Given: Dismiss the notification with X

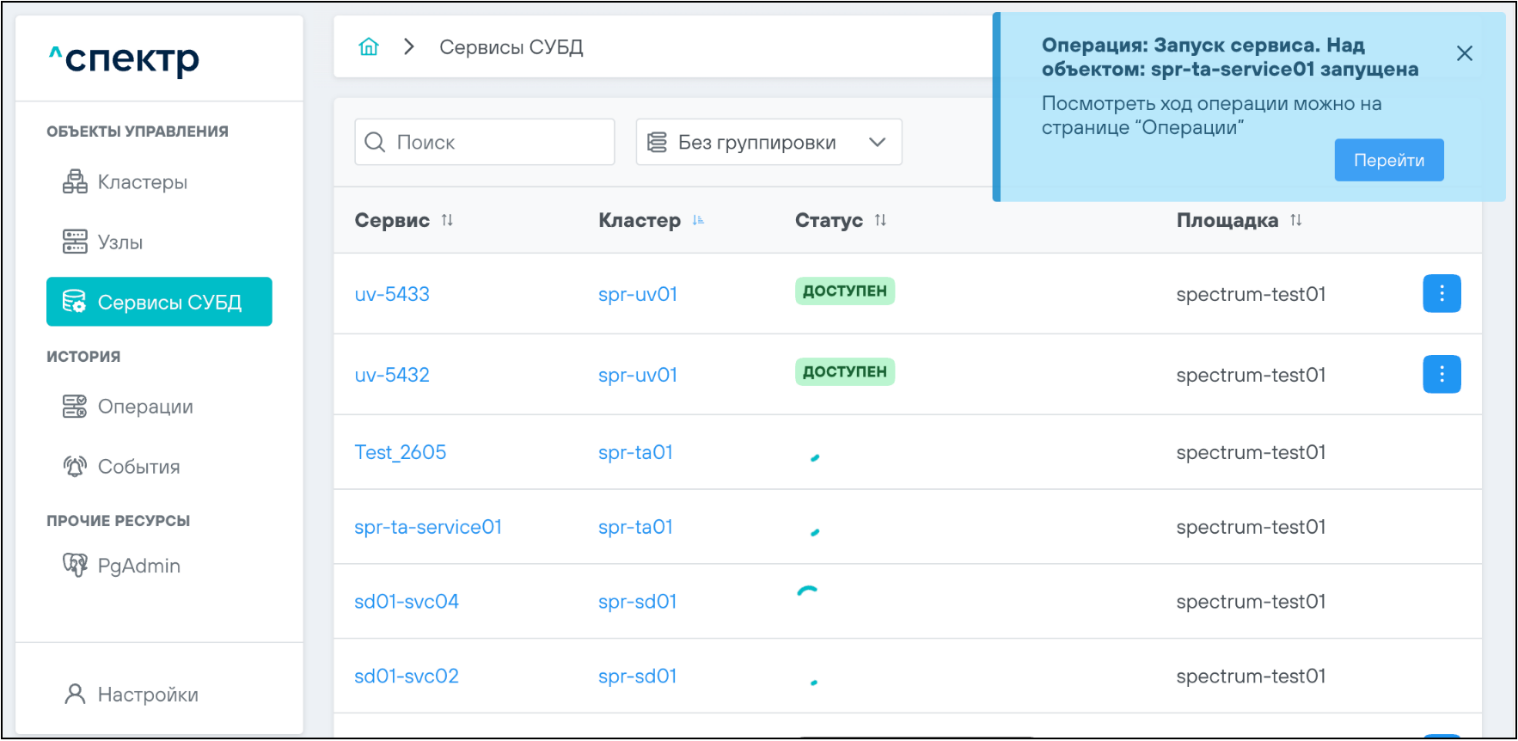Looking at the screenshot, I should click(1464, 54).
